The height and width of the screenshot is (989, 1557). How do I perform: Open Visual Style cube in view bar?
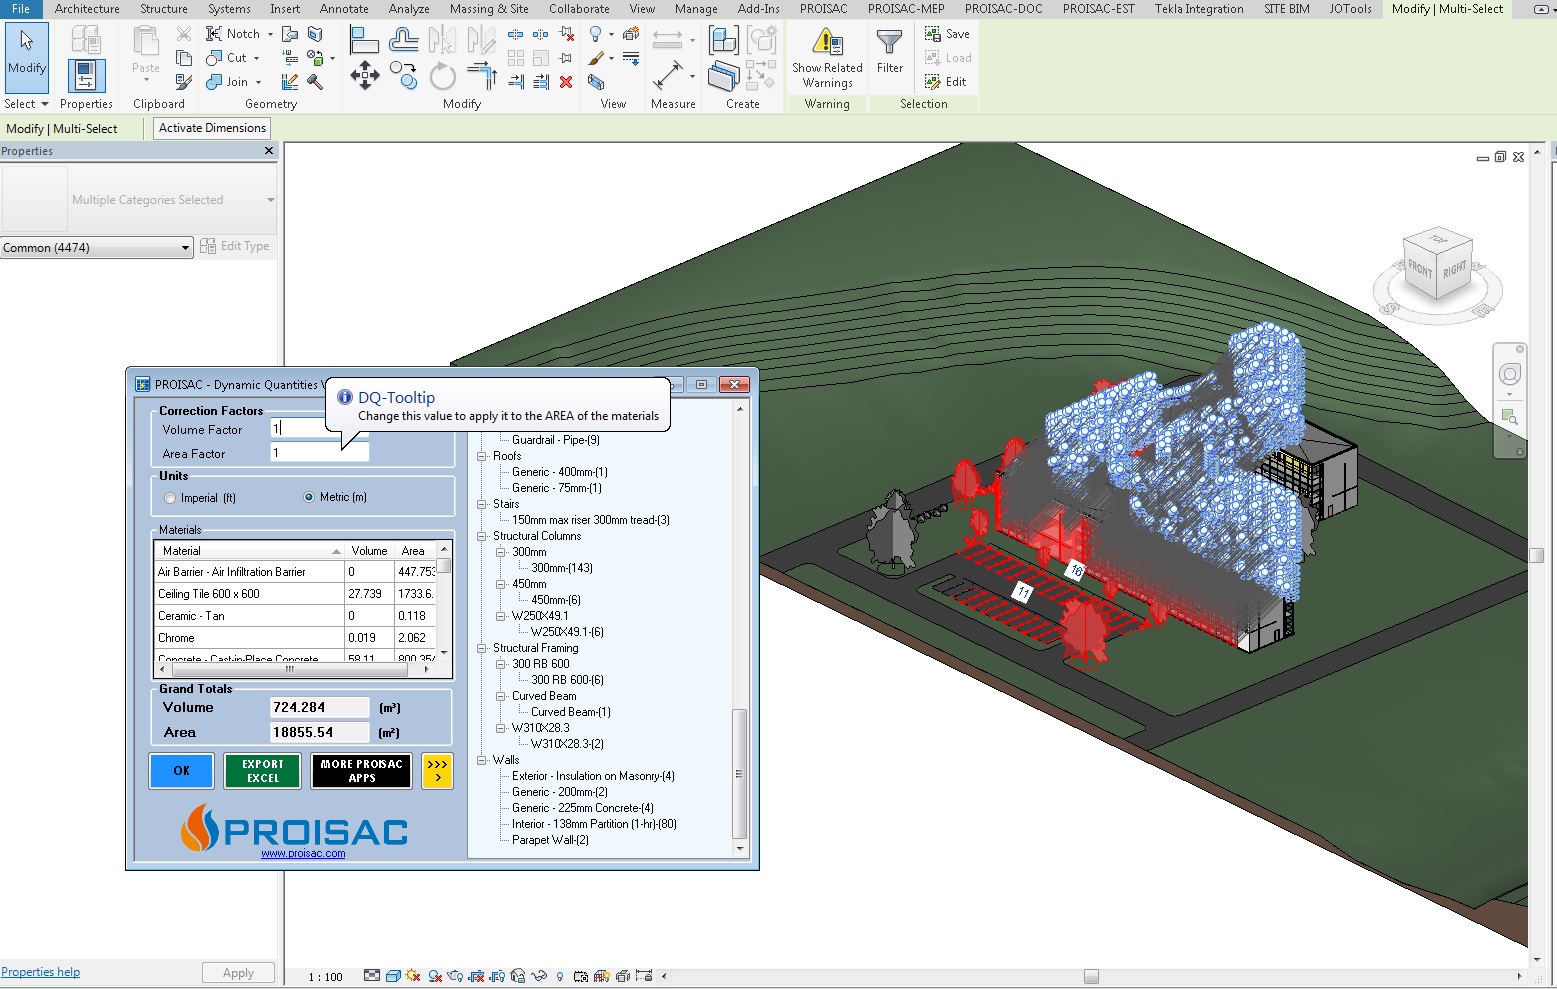(x=393, y=976)
